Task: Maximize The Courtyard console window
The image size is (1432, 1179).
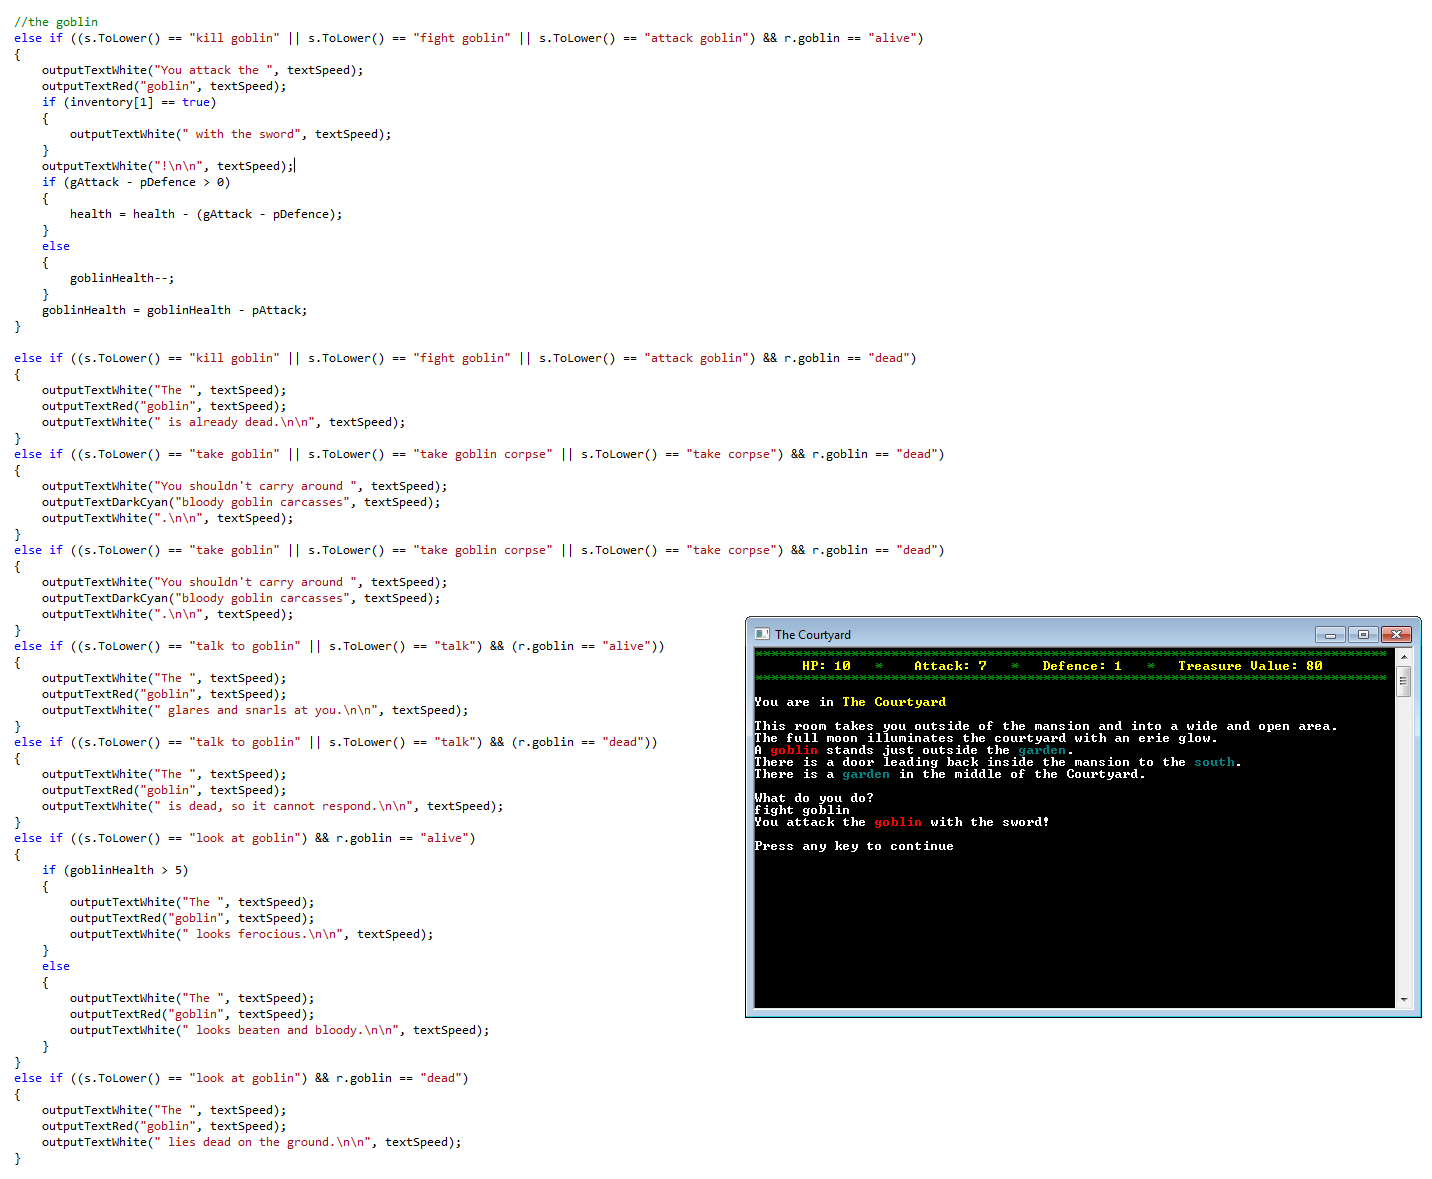Action: [x=1362, y=634]
